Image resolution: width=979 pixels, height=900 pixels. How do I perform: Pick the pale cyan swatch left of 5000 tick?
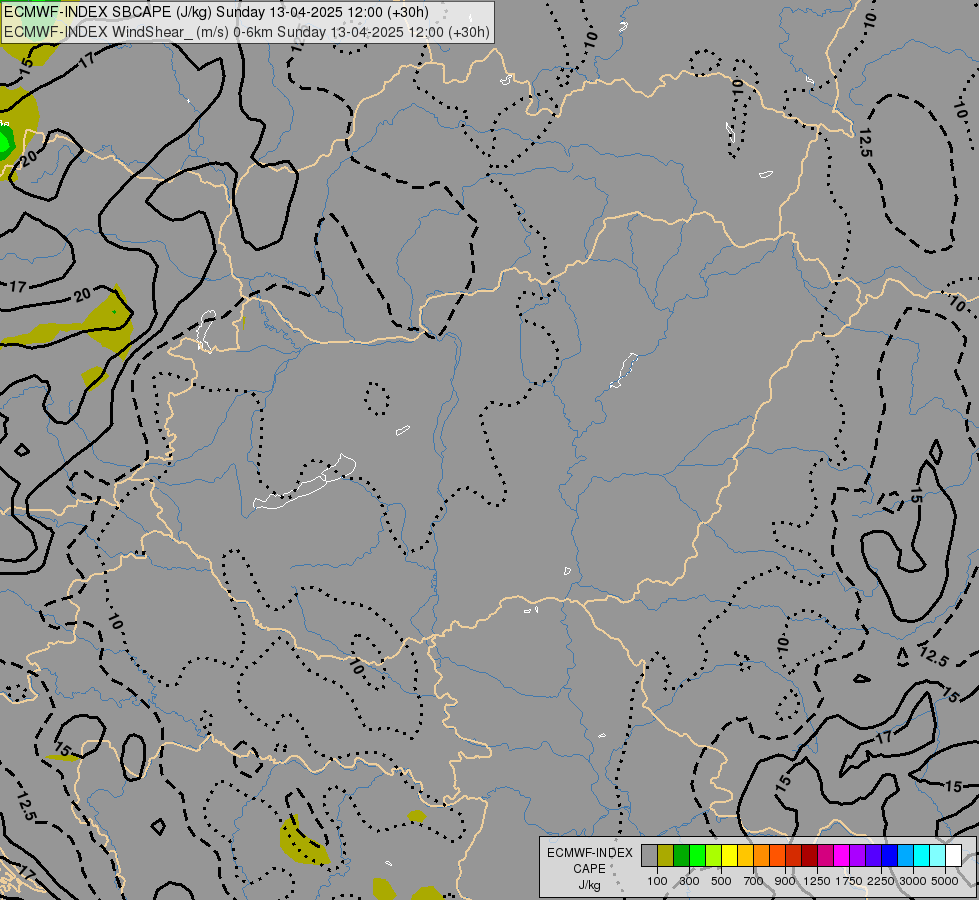point(937,855)
